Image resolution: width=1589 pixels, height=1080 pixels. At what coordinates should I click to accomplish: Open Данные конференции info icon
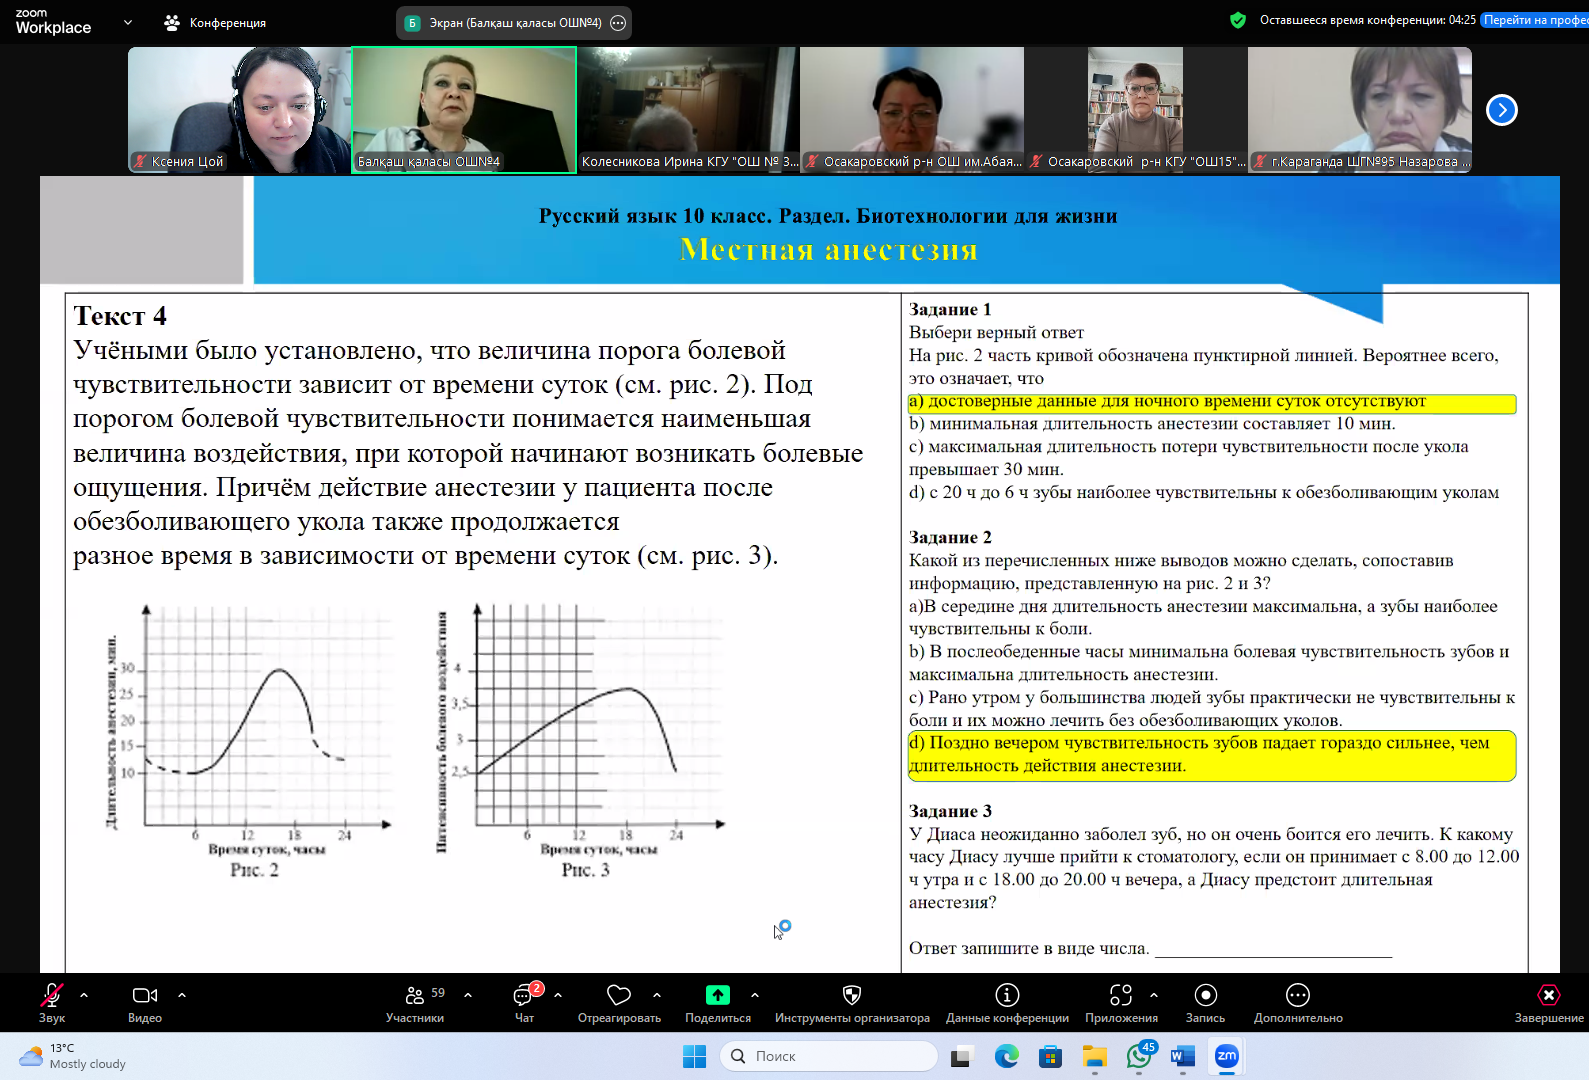1007,996
